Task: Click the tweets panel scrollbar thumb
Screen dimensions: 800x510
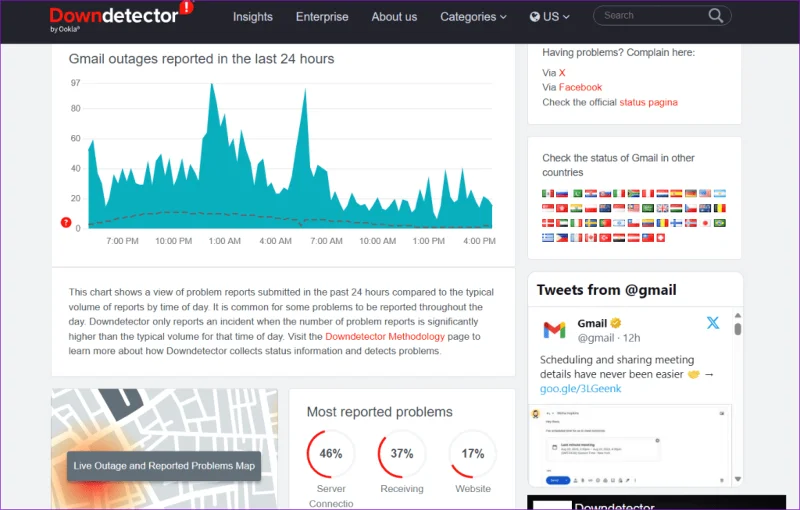Action: [x=738, y=329]
